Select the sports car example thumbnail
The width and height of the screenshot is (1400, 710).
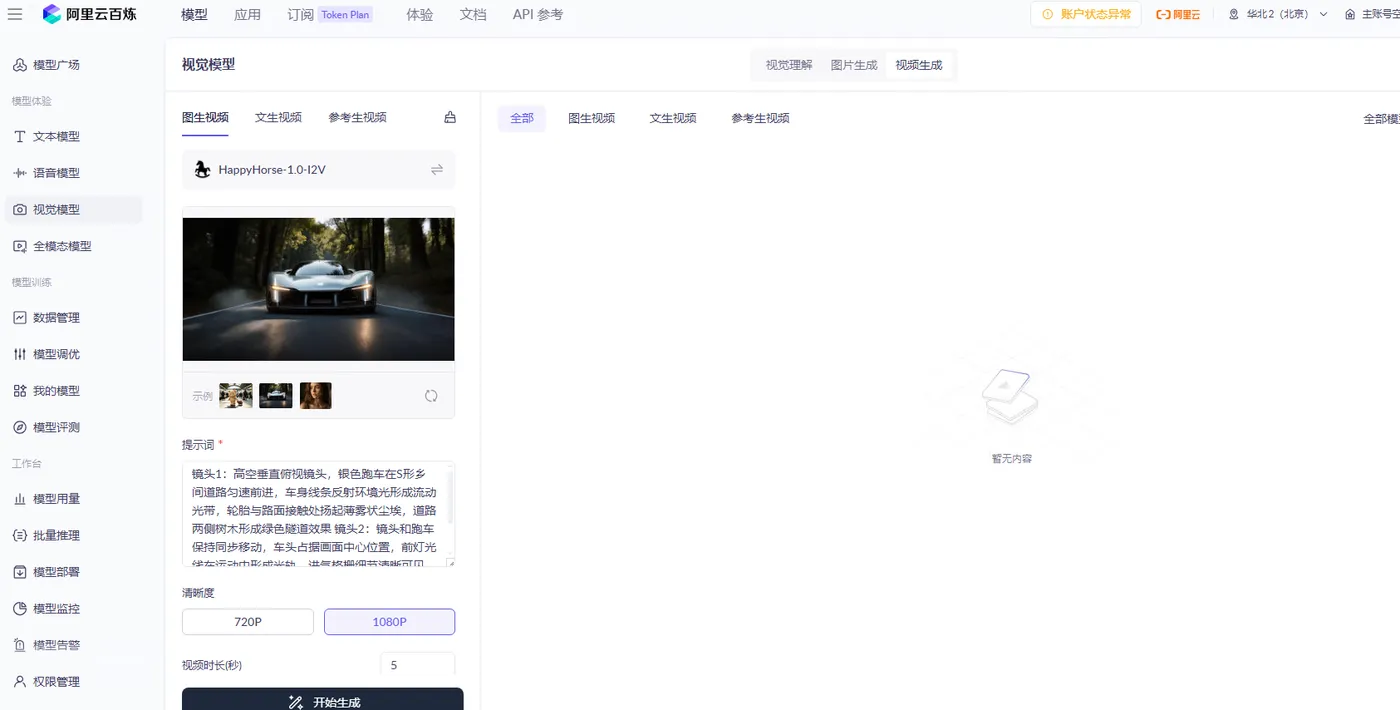point(275,395)
